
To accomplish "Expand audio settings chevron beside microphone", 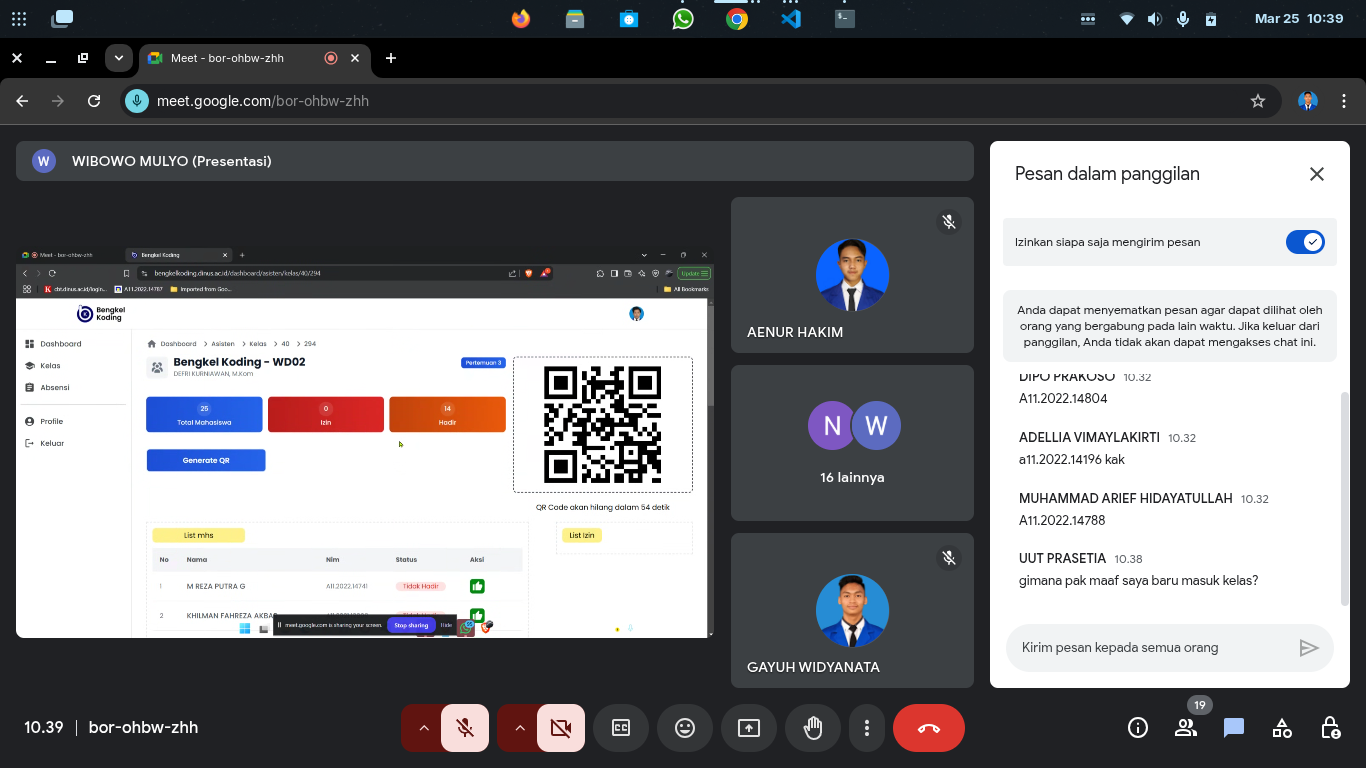I will click(423, 728).
